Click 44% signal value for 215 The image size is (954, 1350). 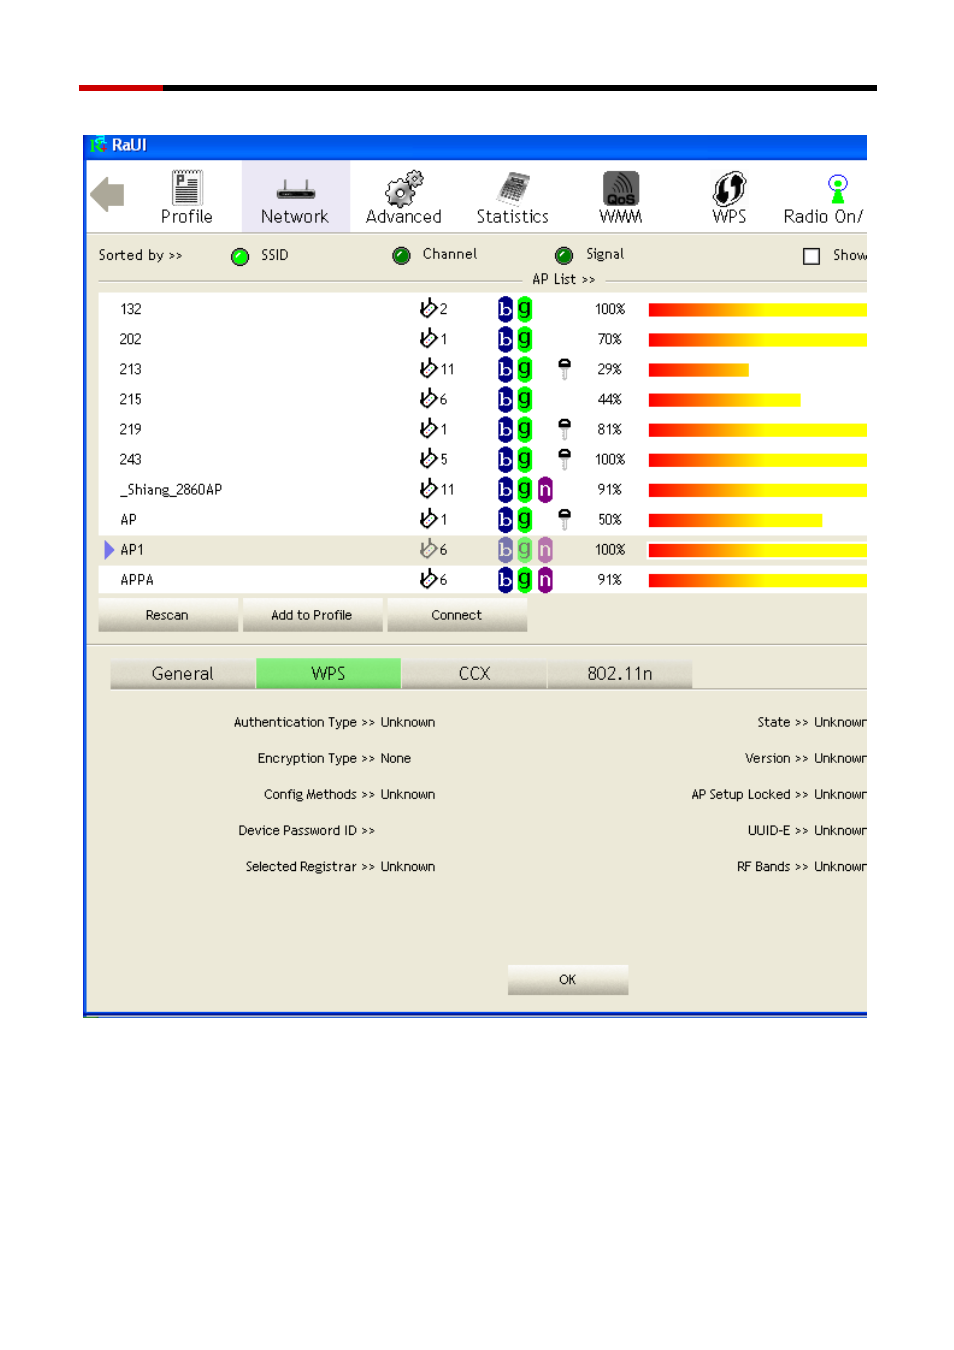coord(610,399)
